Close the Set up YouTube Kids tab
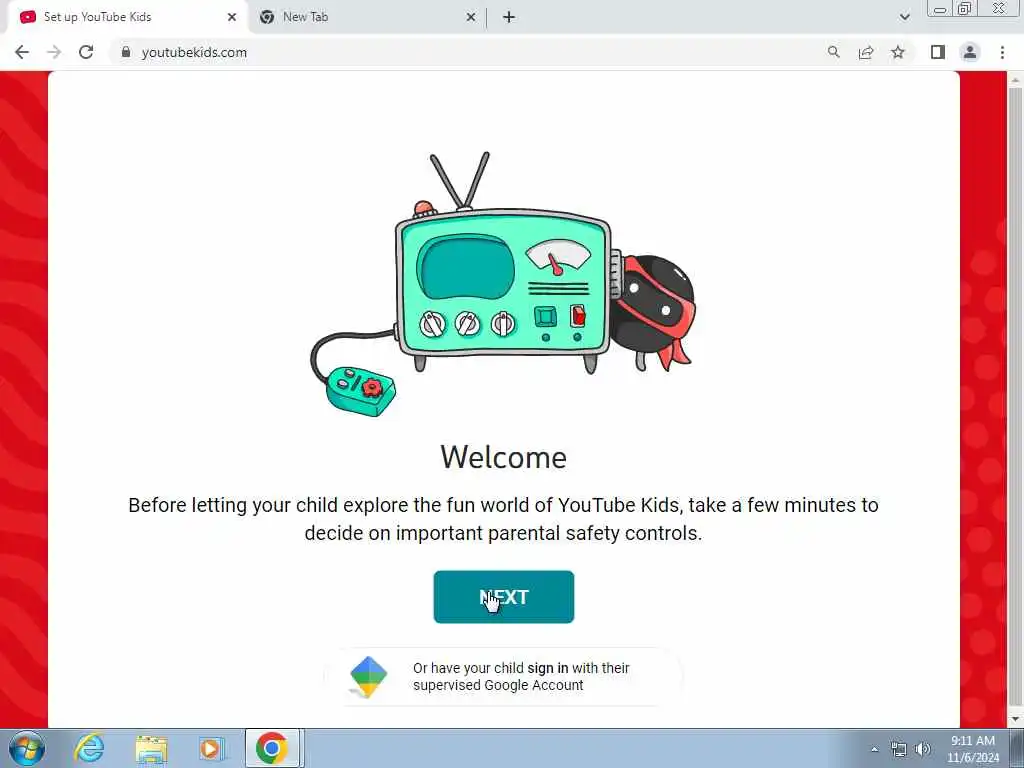 click(232, 17)
